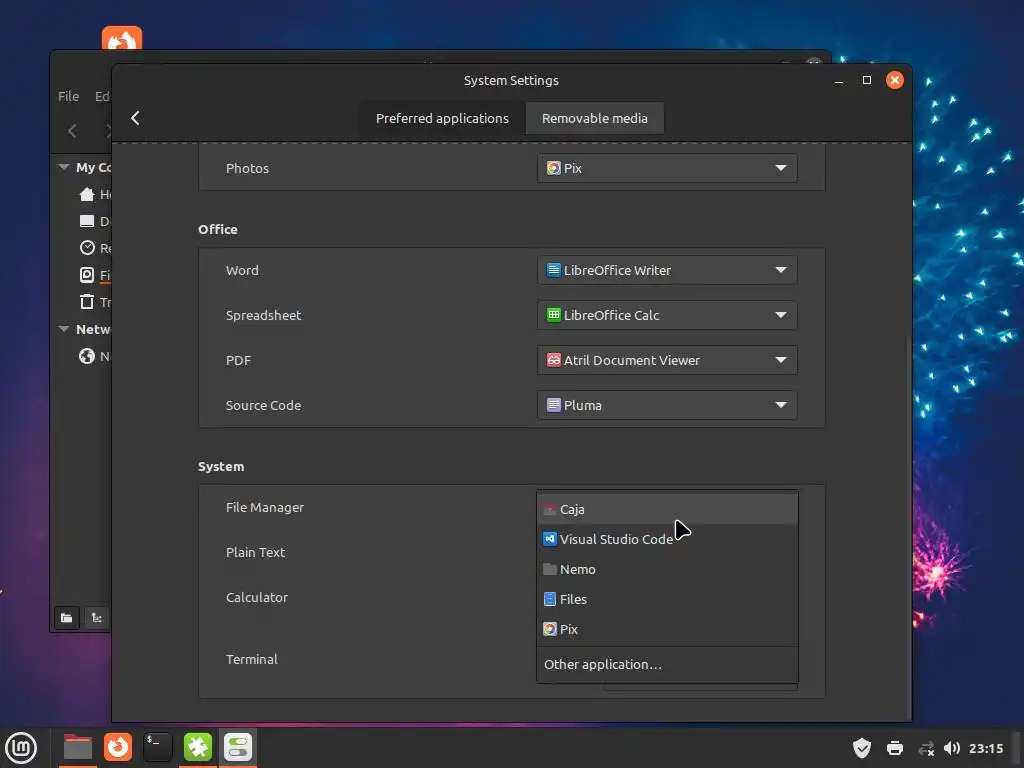Open the security shield tray icon
The height and width of the screenshot is (768, 1024).
point(862,748)
